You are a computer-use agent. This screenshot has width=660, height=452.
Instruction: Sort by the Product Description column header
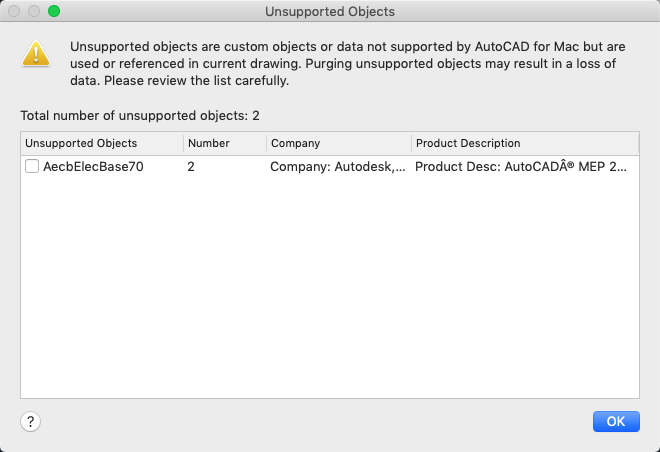468,143
